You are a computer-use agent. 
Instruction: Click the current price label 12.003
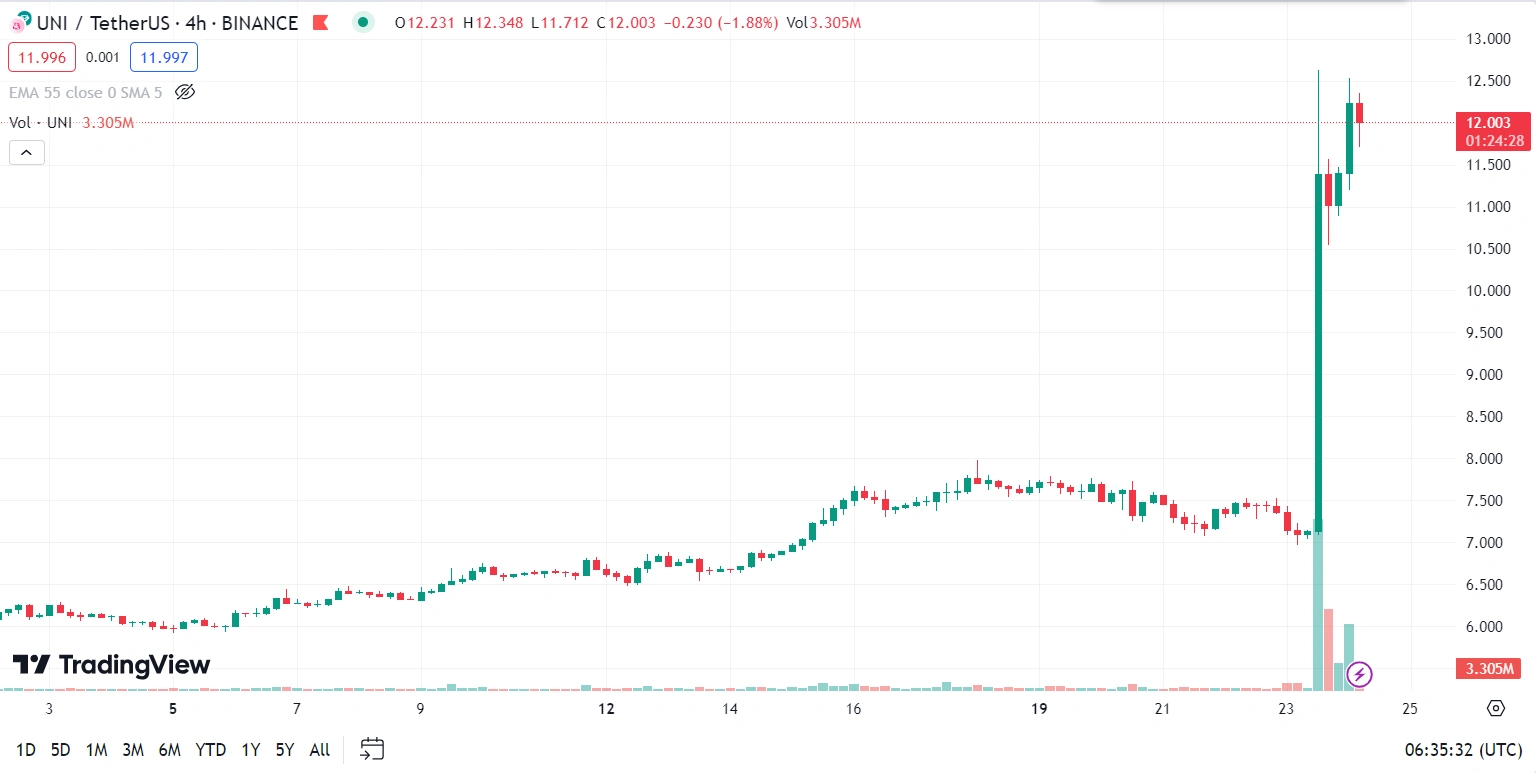coord(1493,122)
